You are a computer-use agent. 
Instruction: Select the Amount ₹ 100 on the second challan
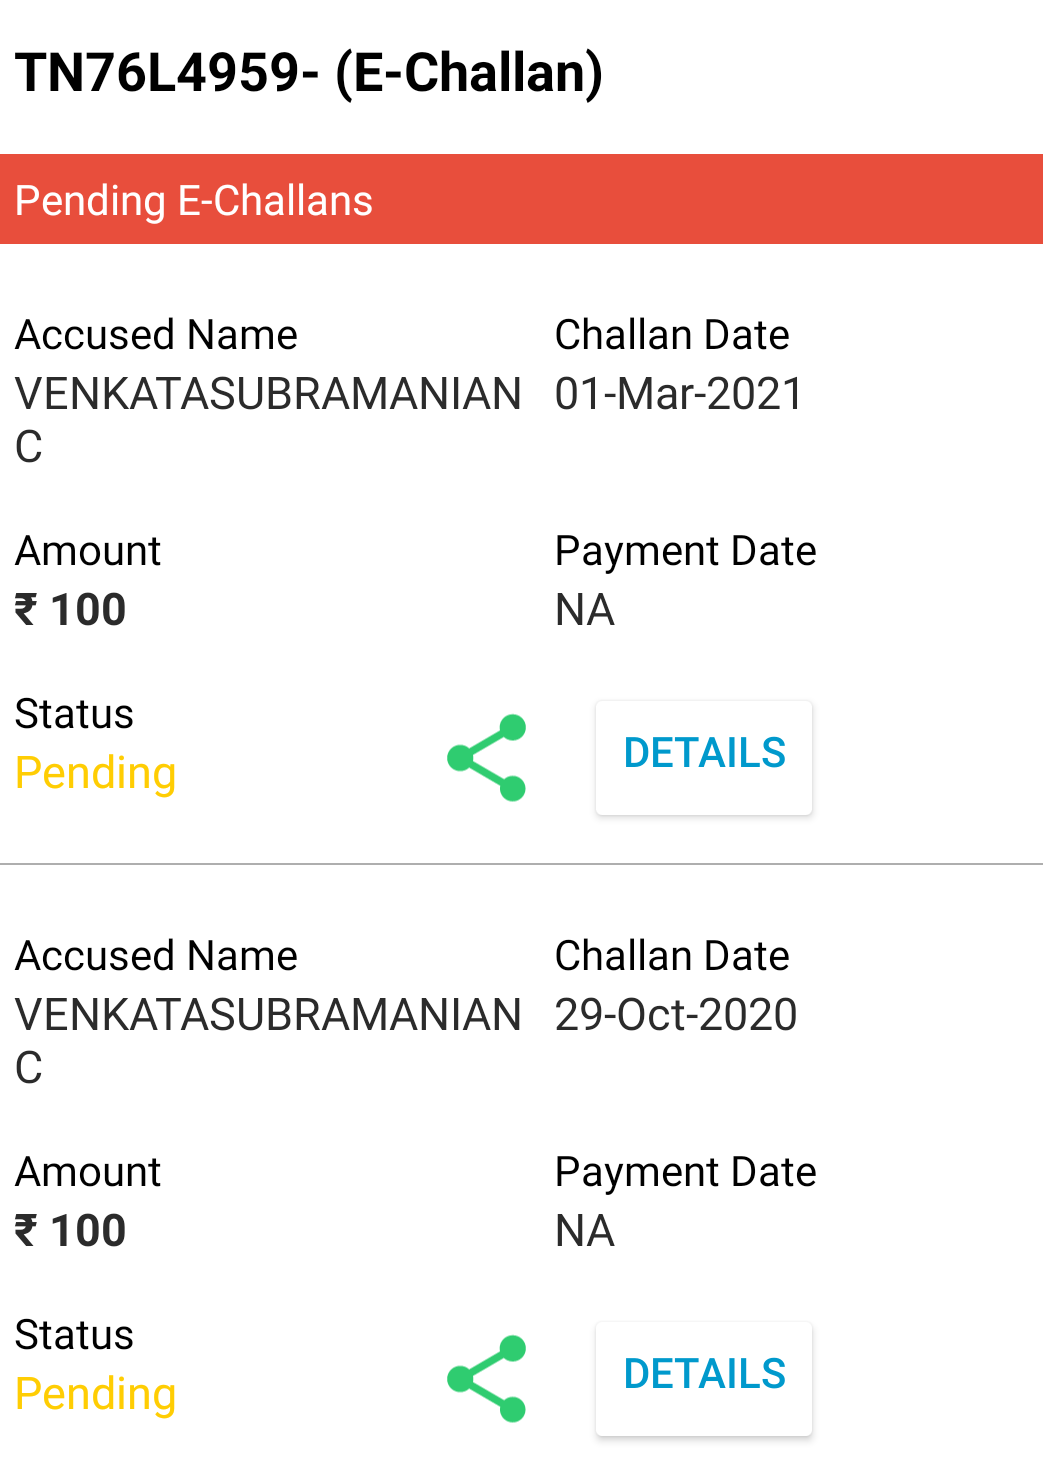(70, 1230)
